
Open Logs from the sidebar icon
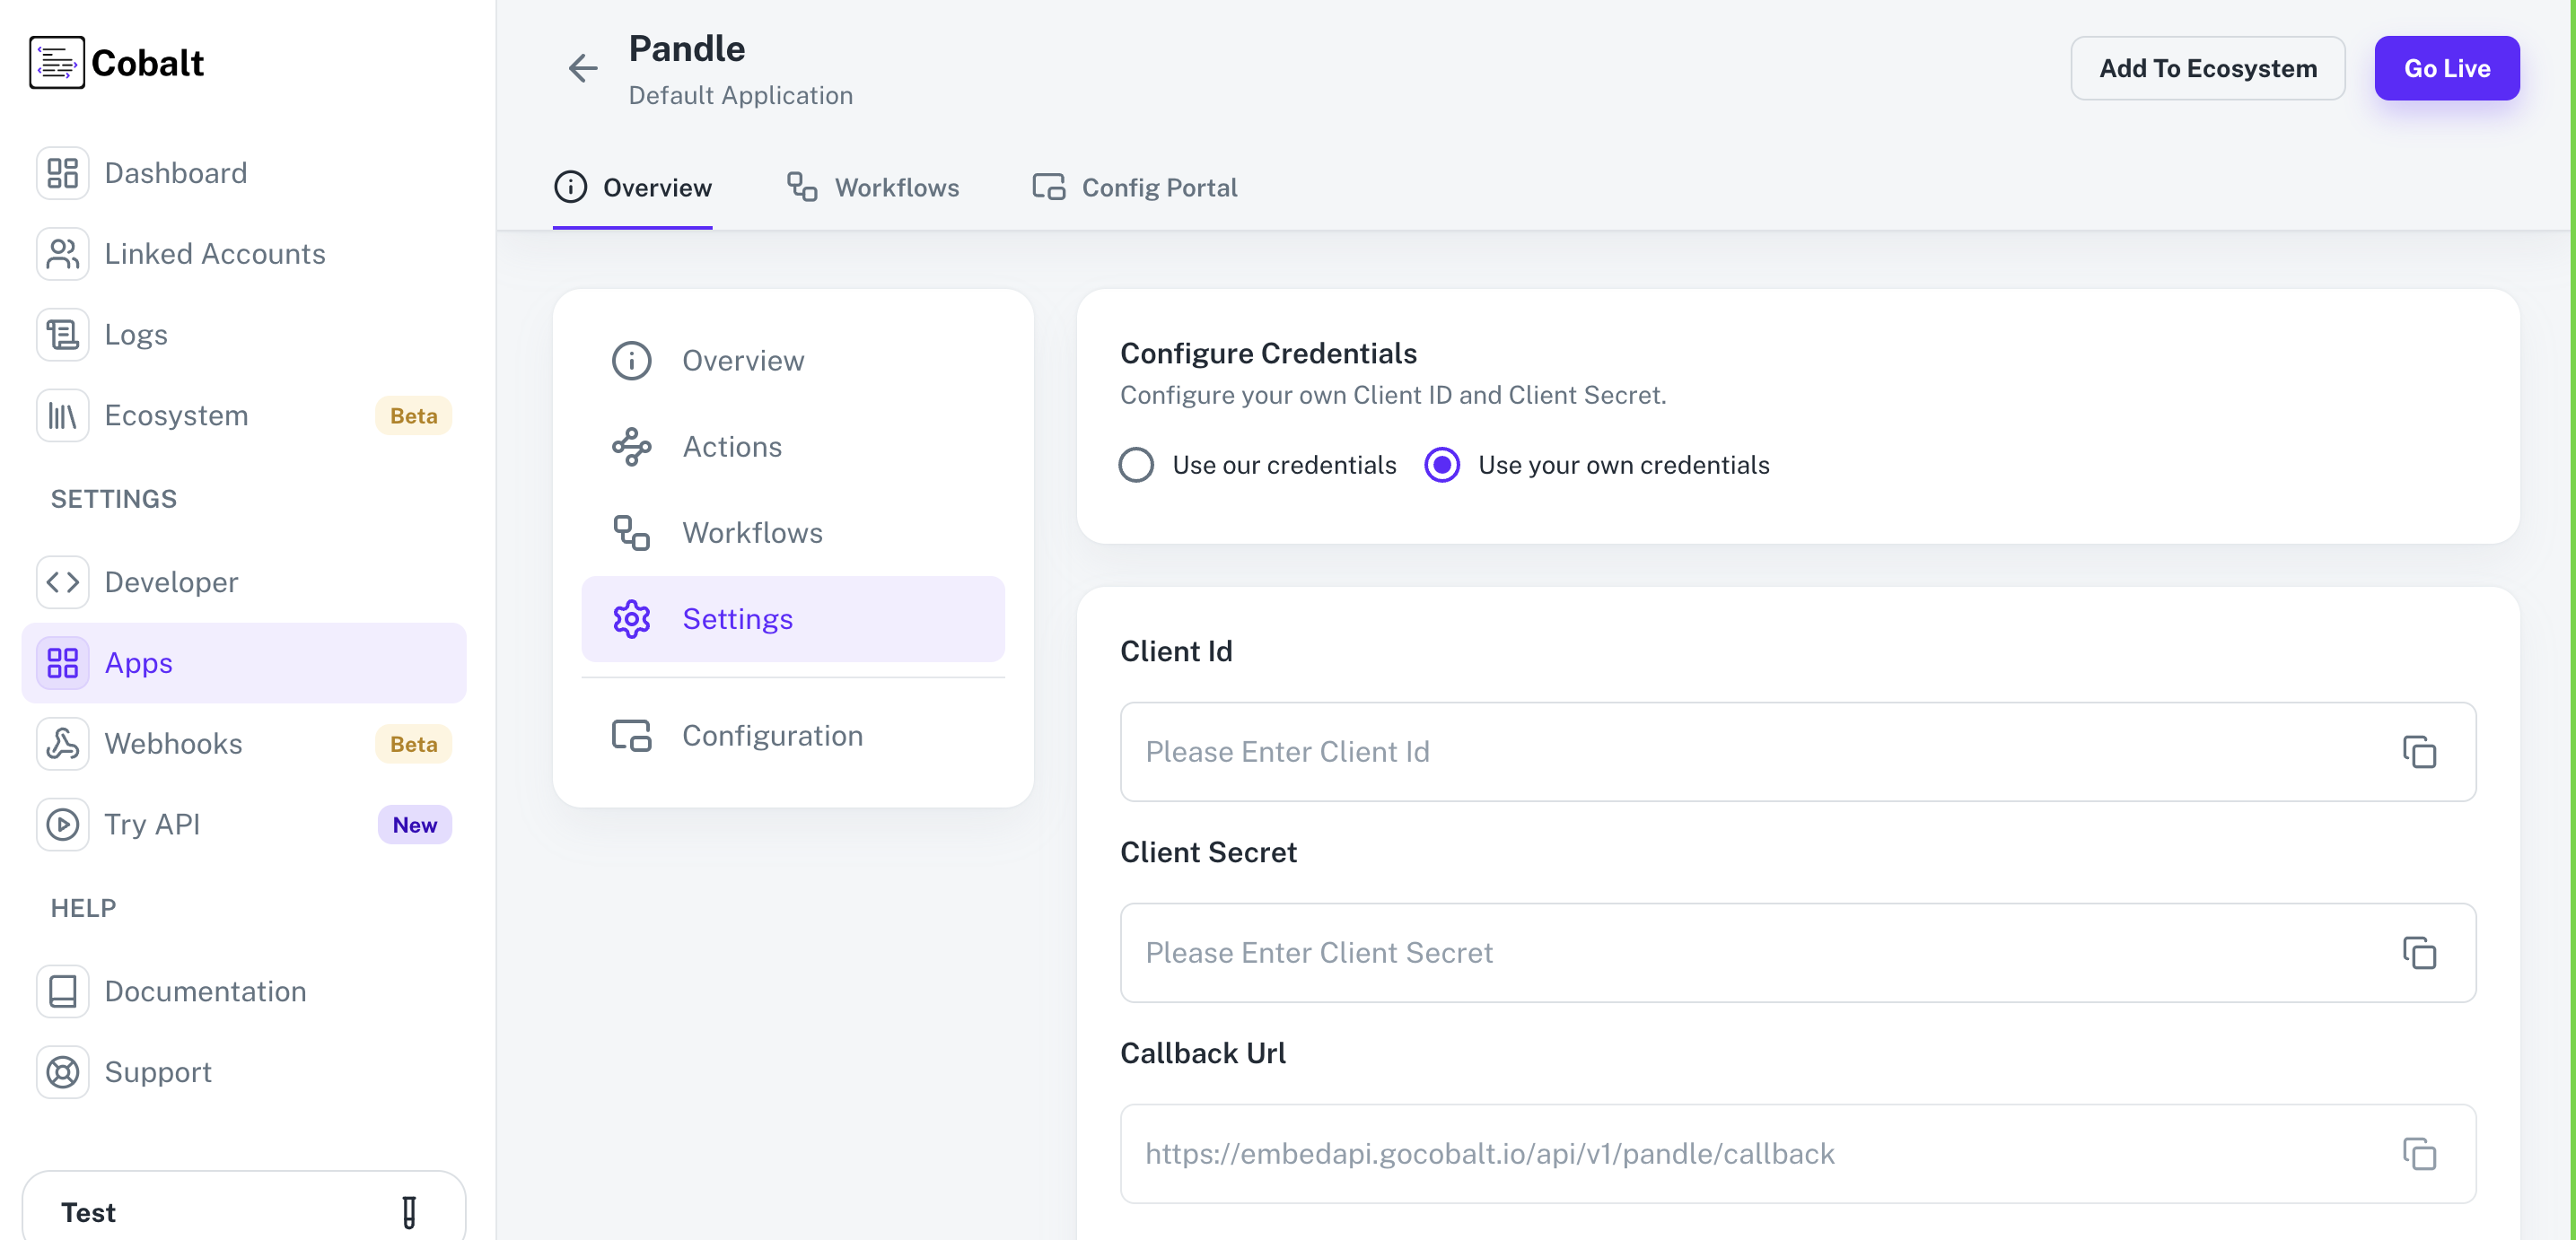[62, 334]
